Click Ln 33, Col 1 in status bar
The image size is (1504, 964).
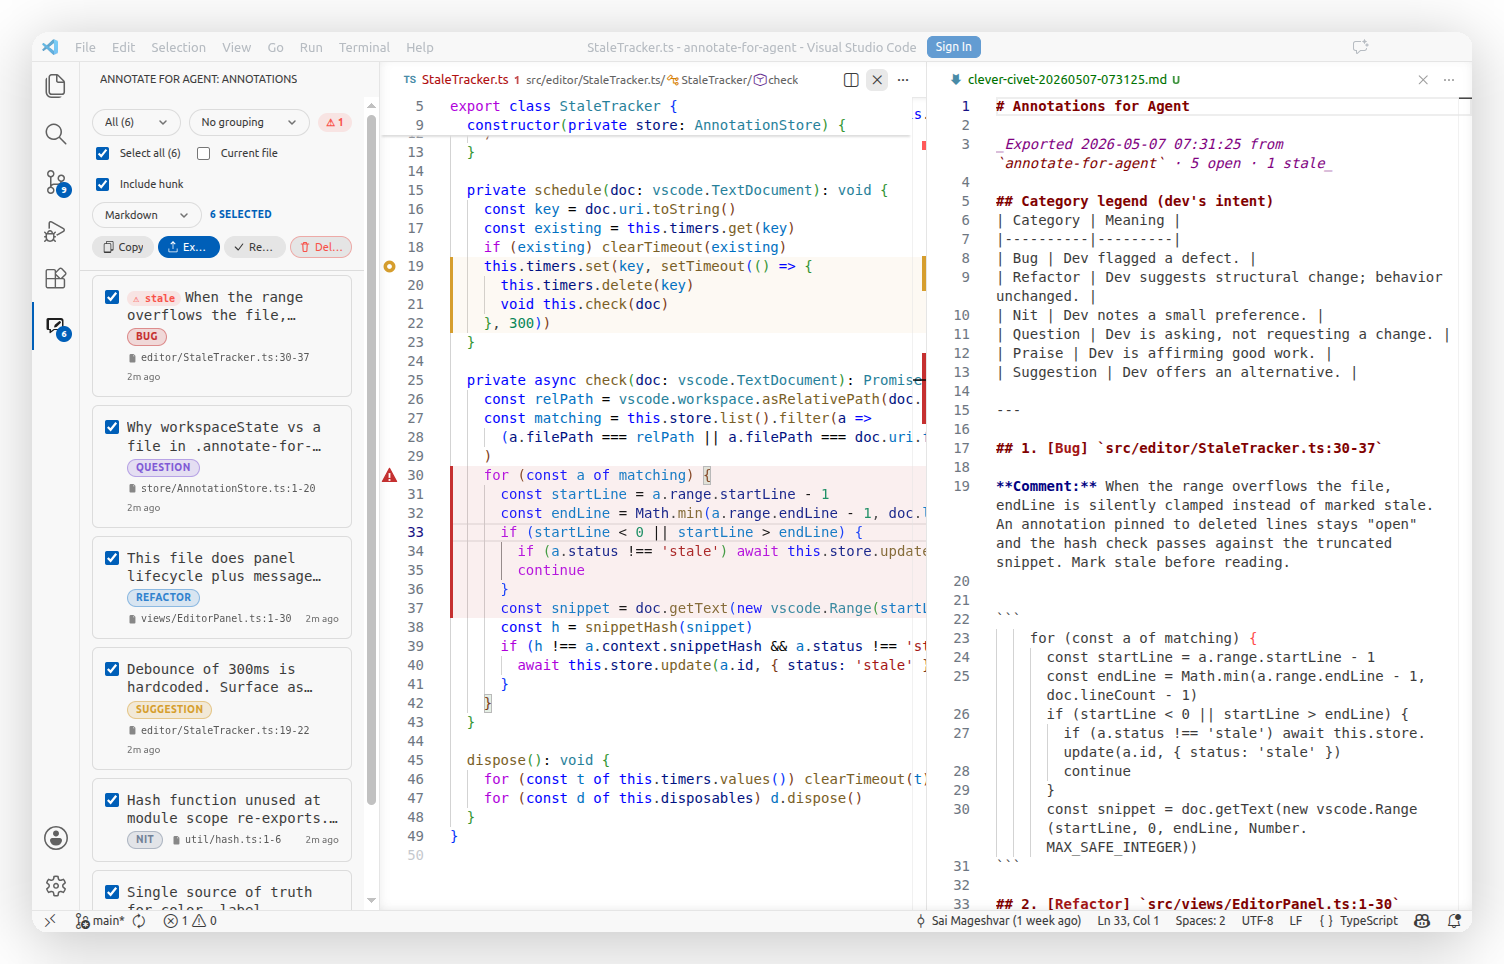click(1127, 921)
